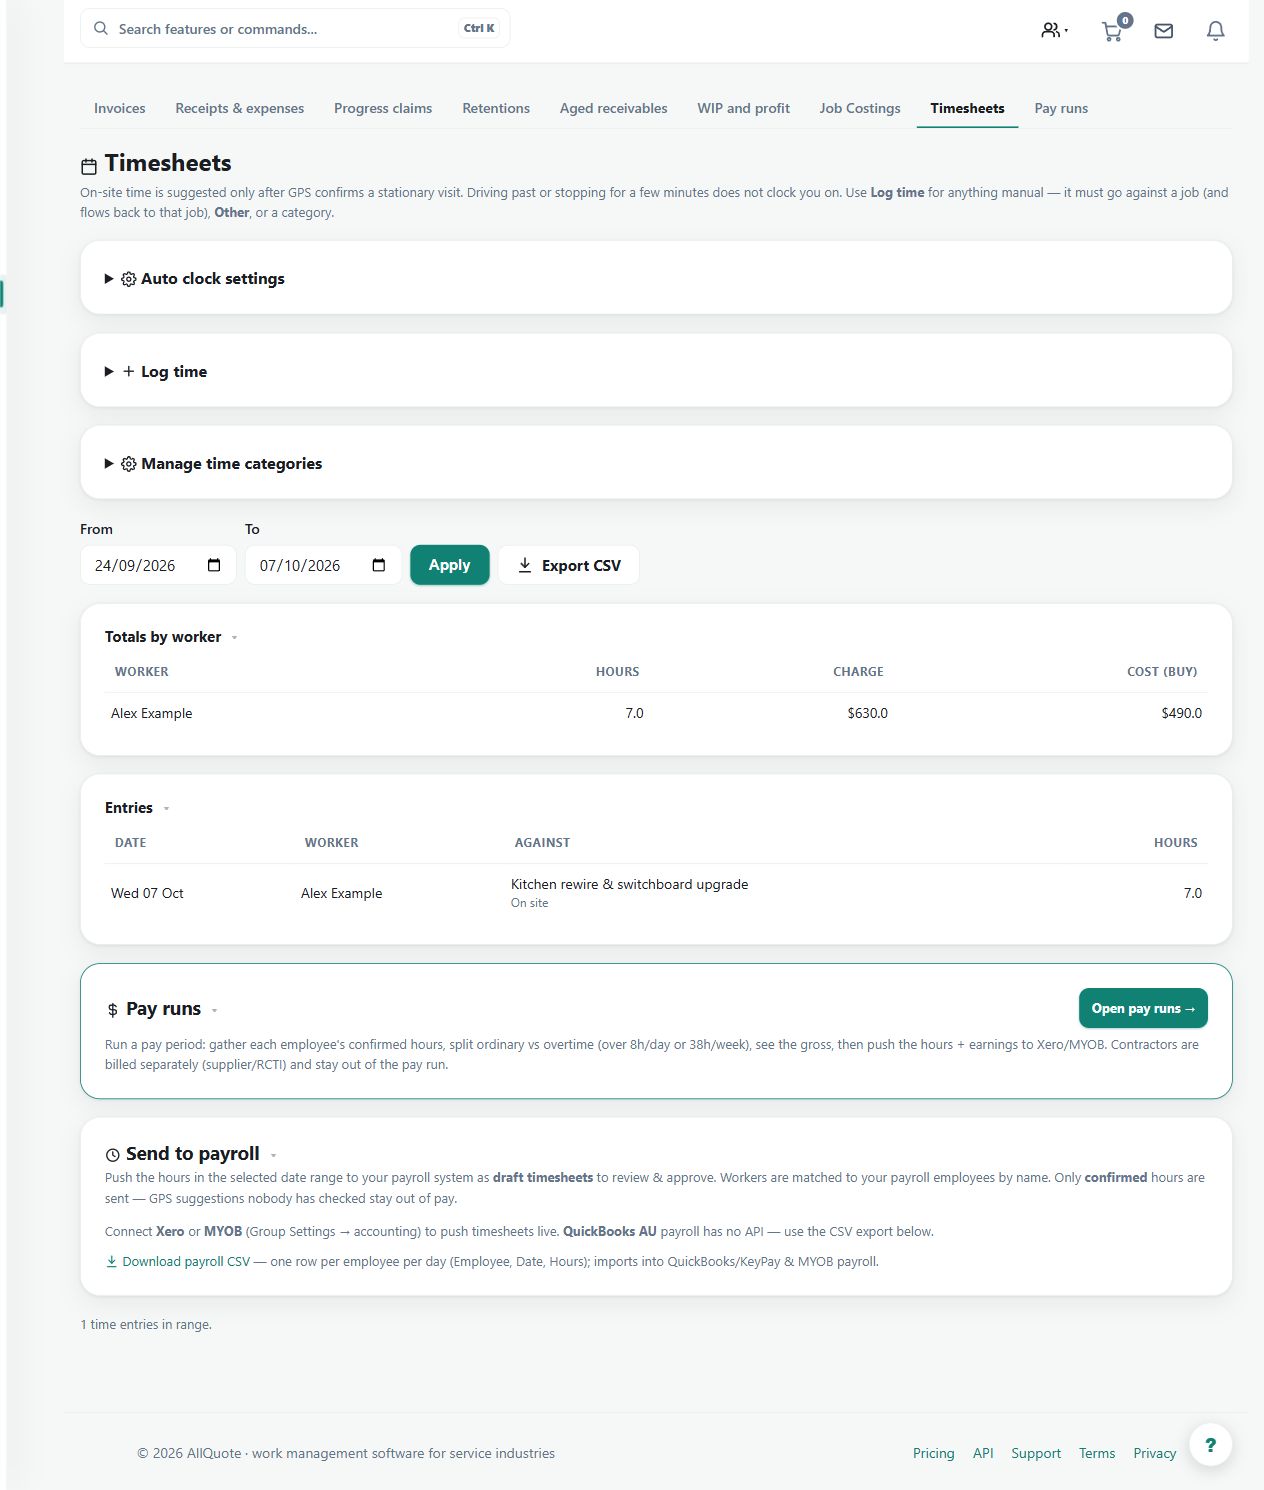Click the COST (BUY) column header
Viewport: 1264px width, 1490px height.
1162,672
